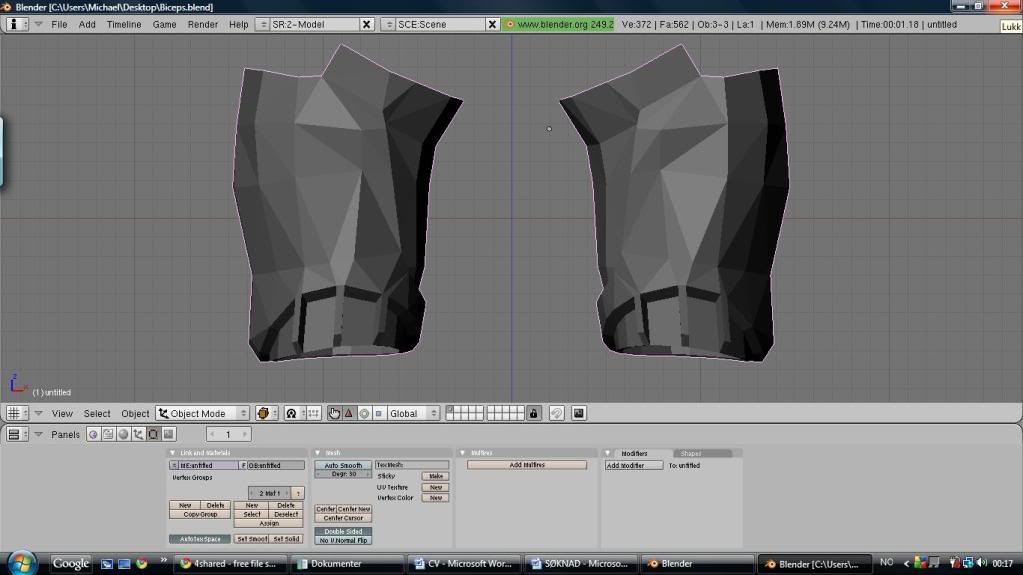Toggle the Auto Smooth button

click(x=343, y=465)
